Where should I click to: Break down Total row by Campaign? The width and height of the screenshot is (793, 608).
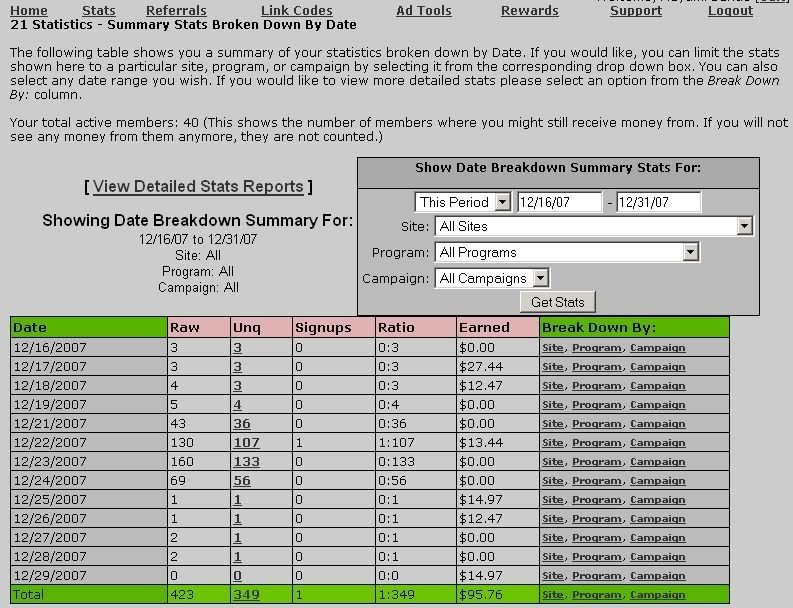[657, 595]
